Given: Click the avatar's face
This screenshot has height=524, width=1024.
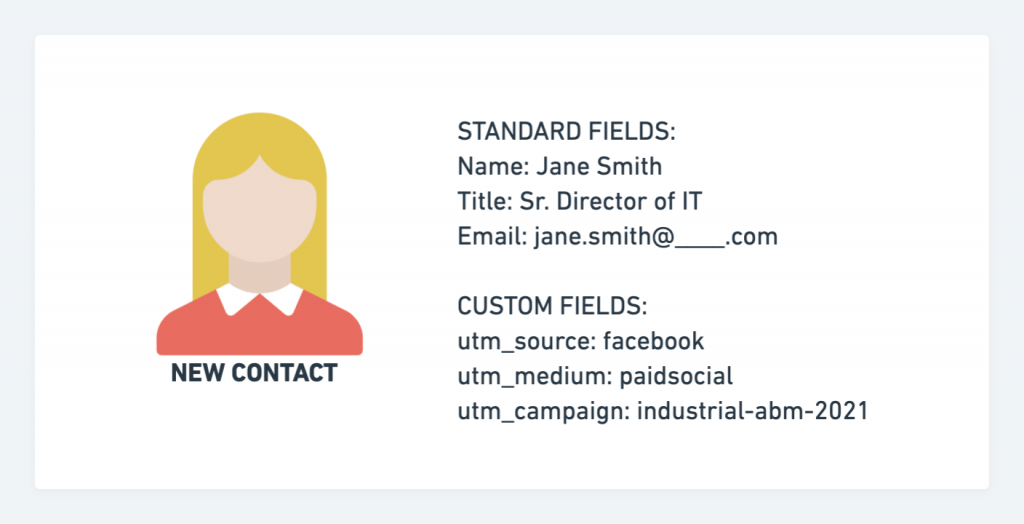Looking at the screenshot, I should 259,212.
